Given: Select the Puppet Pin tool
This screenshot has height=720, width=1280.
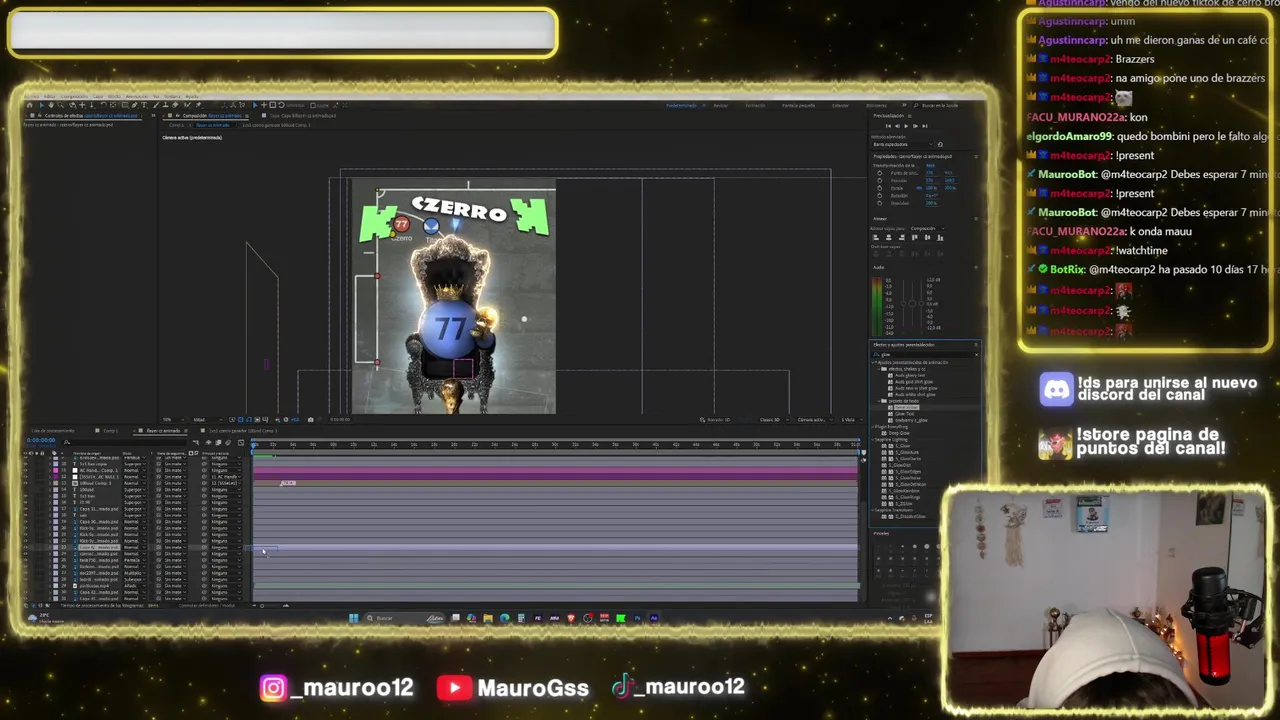Looking at the screenshot, I should pos(198,105).
